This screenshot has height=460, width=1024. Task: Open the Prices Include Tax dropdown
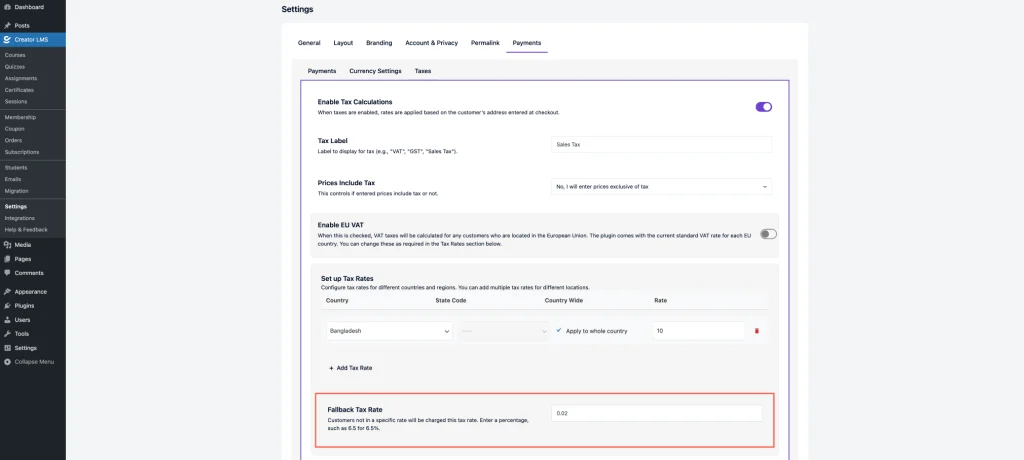tap(661, 186)
